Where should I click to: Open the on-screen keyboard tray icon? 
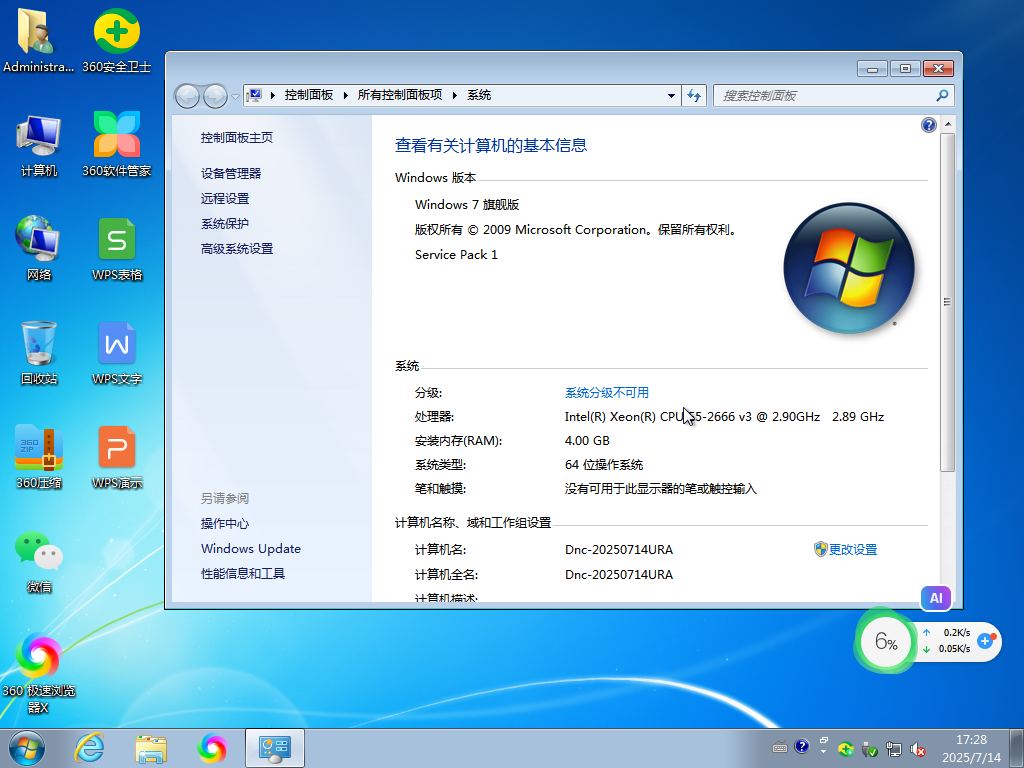pyautogui.click(x=780, y=747)
